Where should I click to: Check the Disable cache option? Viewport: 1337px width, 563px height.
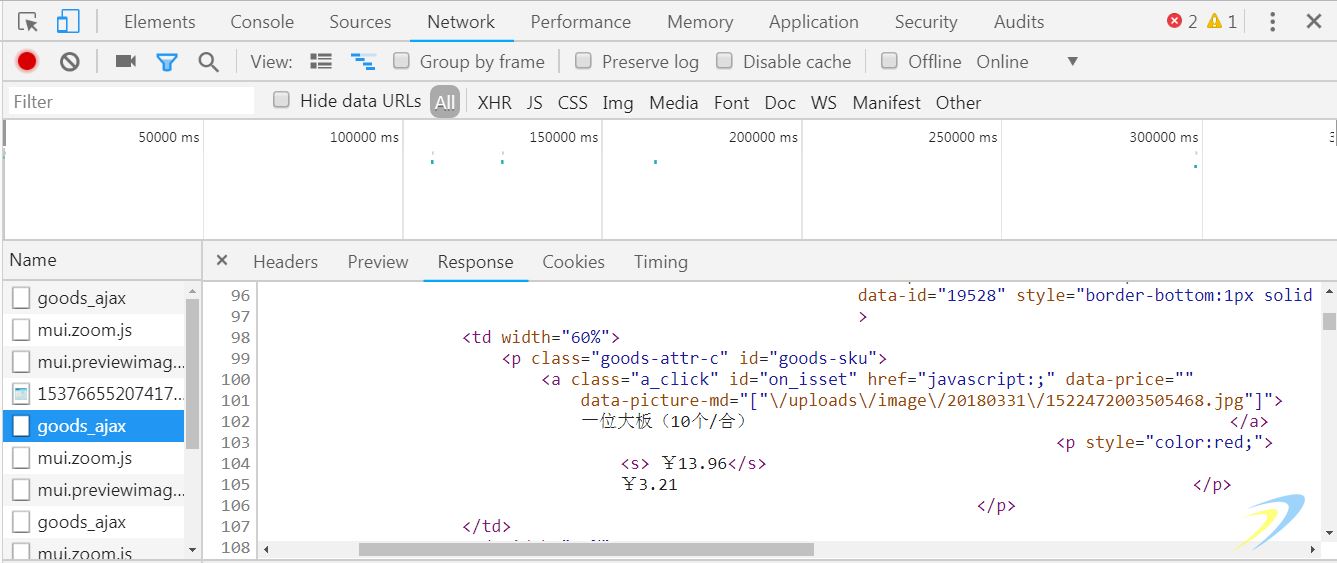point(725,61)
